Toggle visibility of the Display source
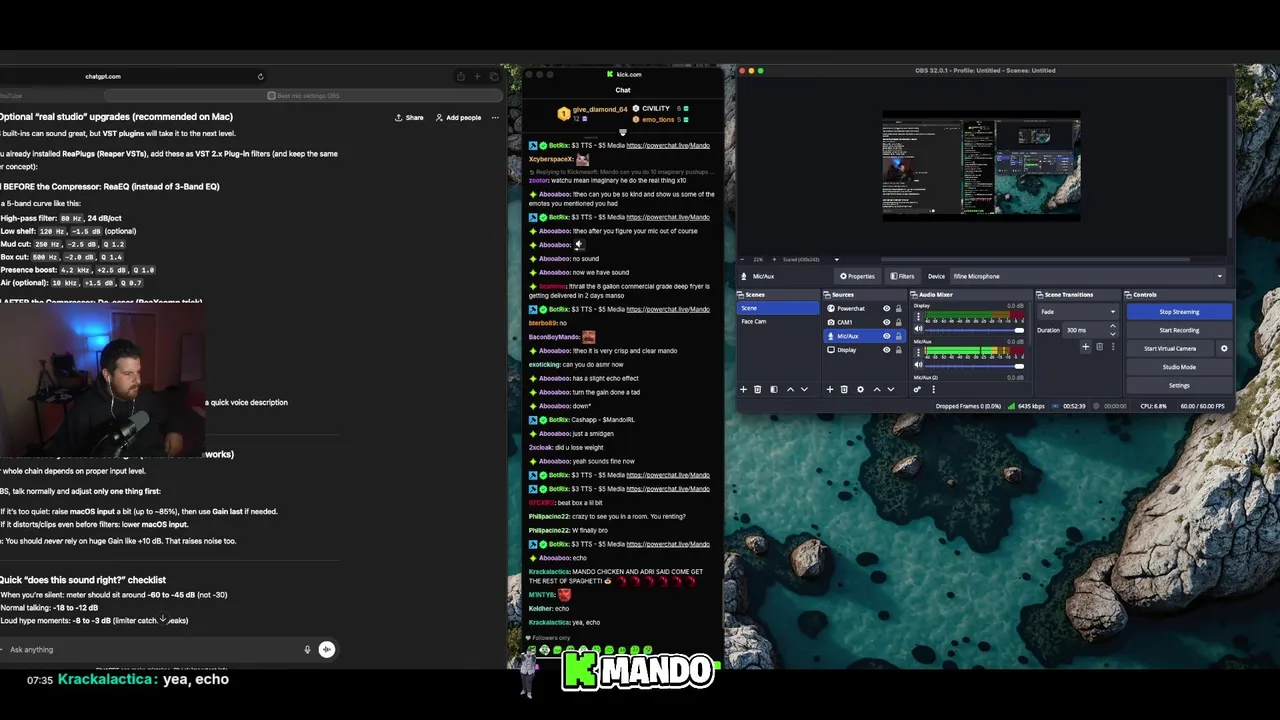The width and height of the screenshot is (1280, 720). pos(886,350)
